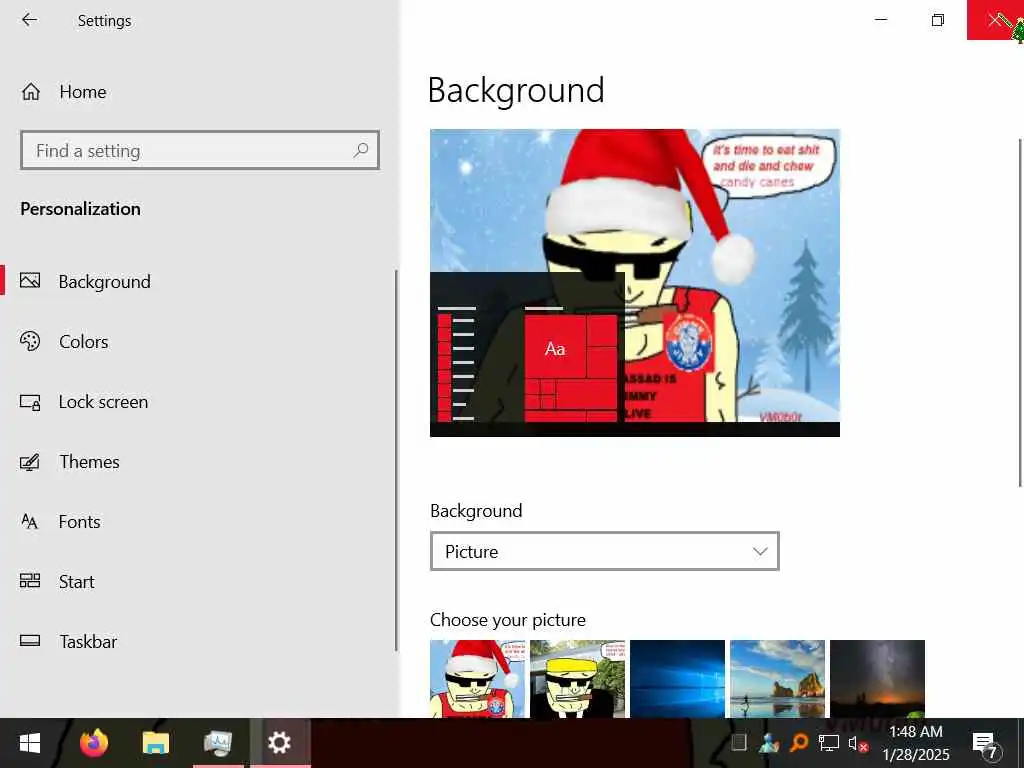Minimize the Settings window
The width and height of the screenshot is (1024, 768).
point(881,20)
